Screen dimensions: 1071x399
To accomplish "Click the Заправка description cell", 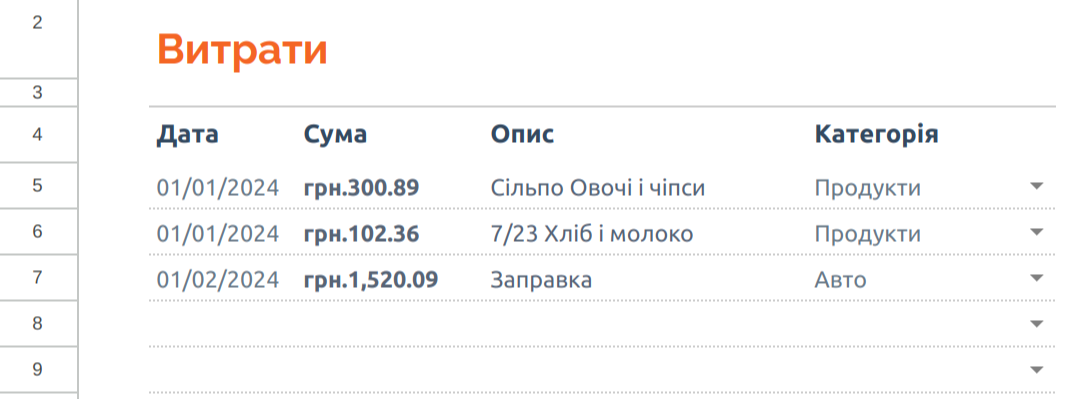I will 541,279.
